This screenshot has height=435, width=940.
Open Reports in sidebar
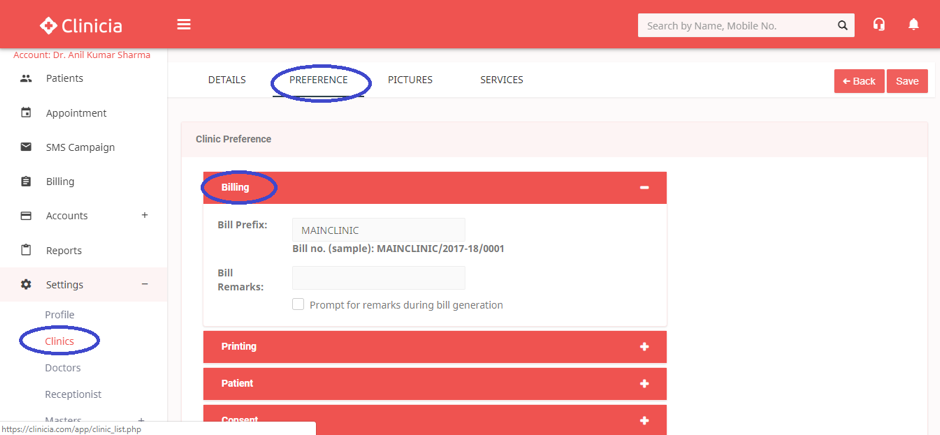(x=64, y=250)
